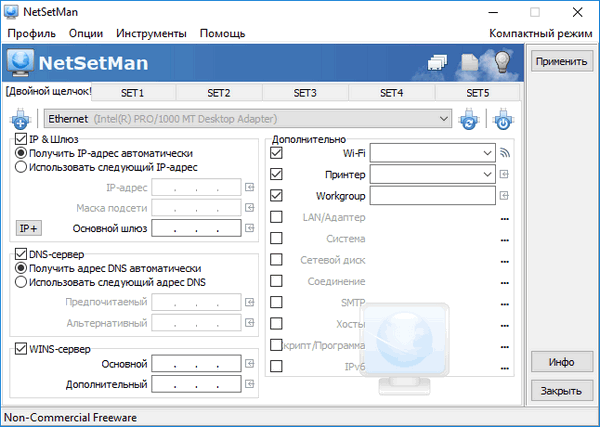
Task: Open the Опции menu
Action: pos(86,34)
